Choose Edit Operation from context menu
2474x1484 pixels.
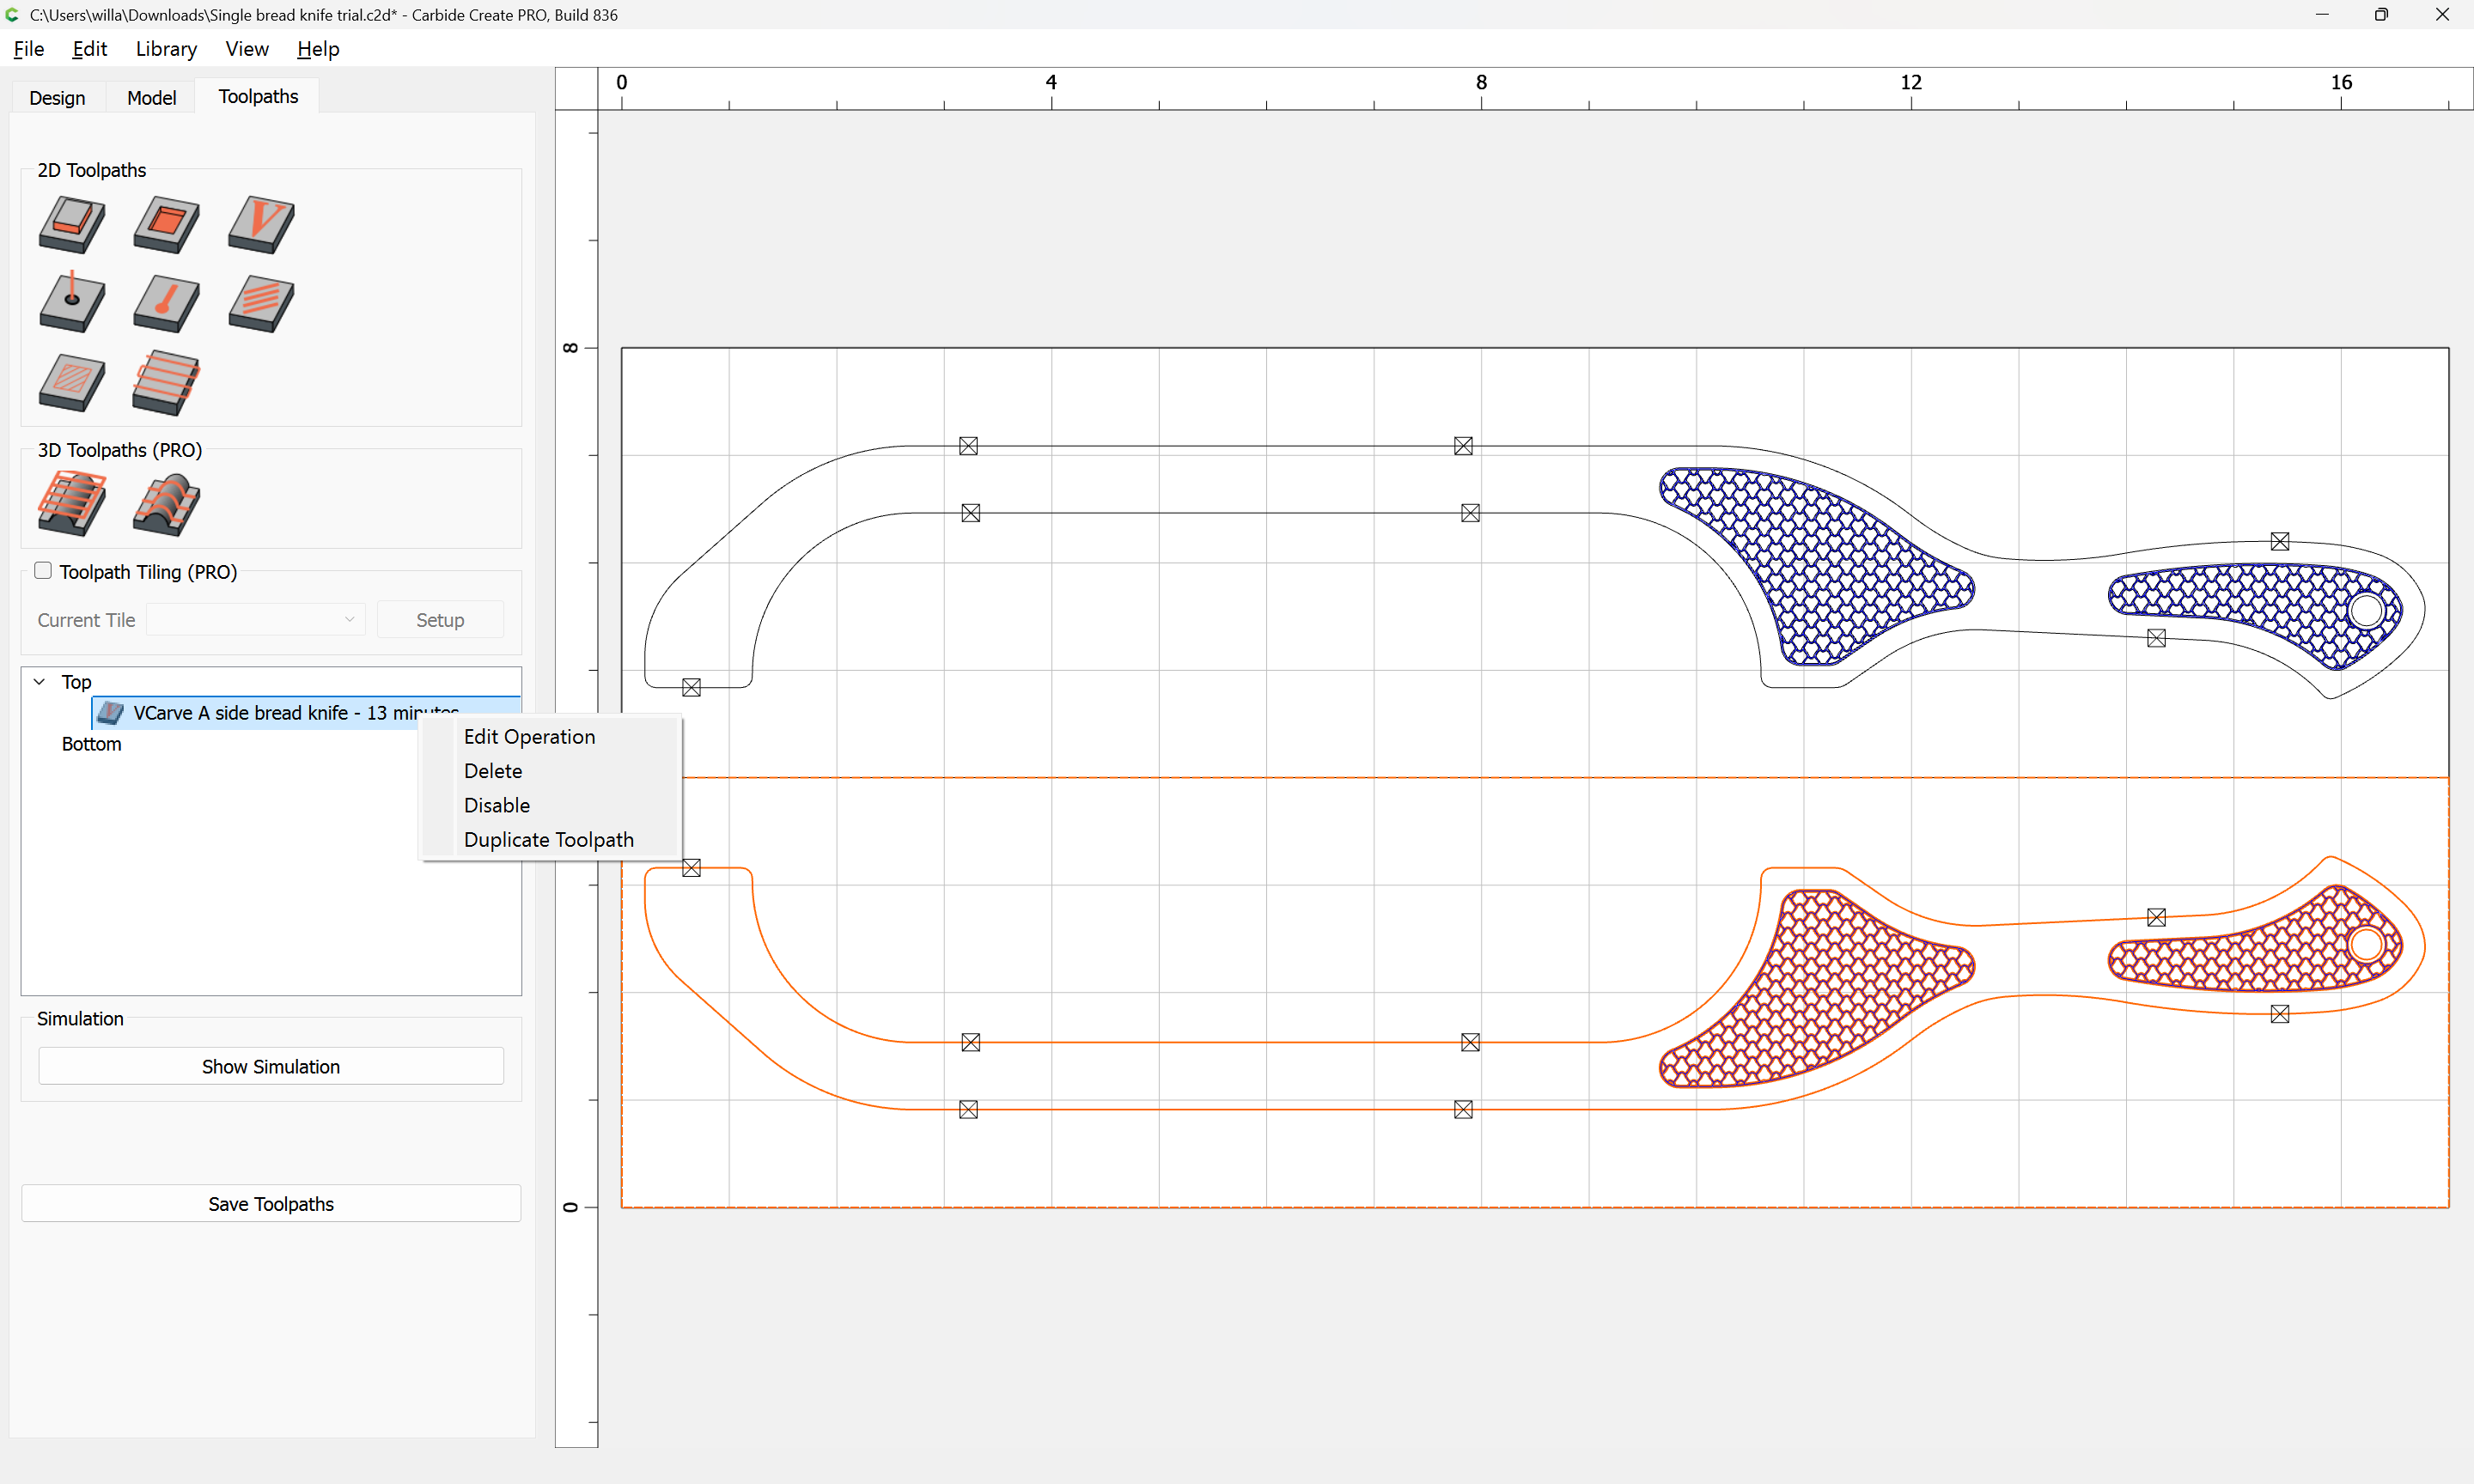(529, 737)
